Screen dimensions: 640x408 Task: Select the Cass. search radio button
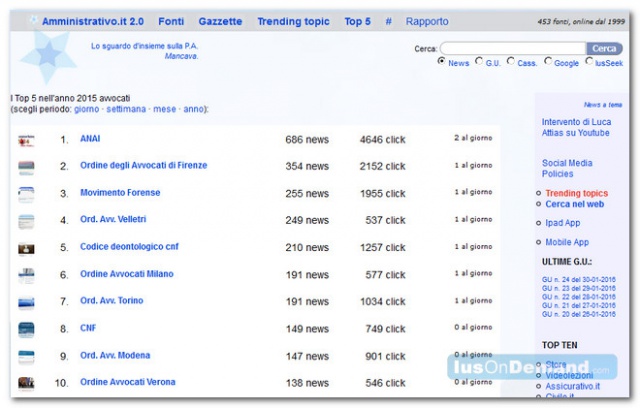[x=511, y=61]
